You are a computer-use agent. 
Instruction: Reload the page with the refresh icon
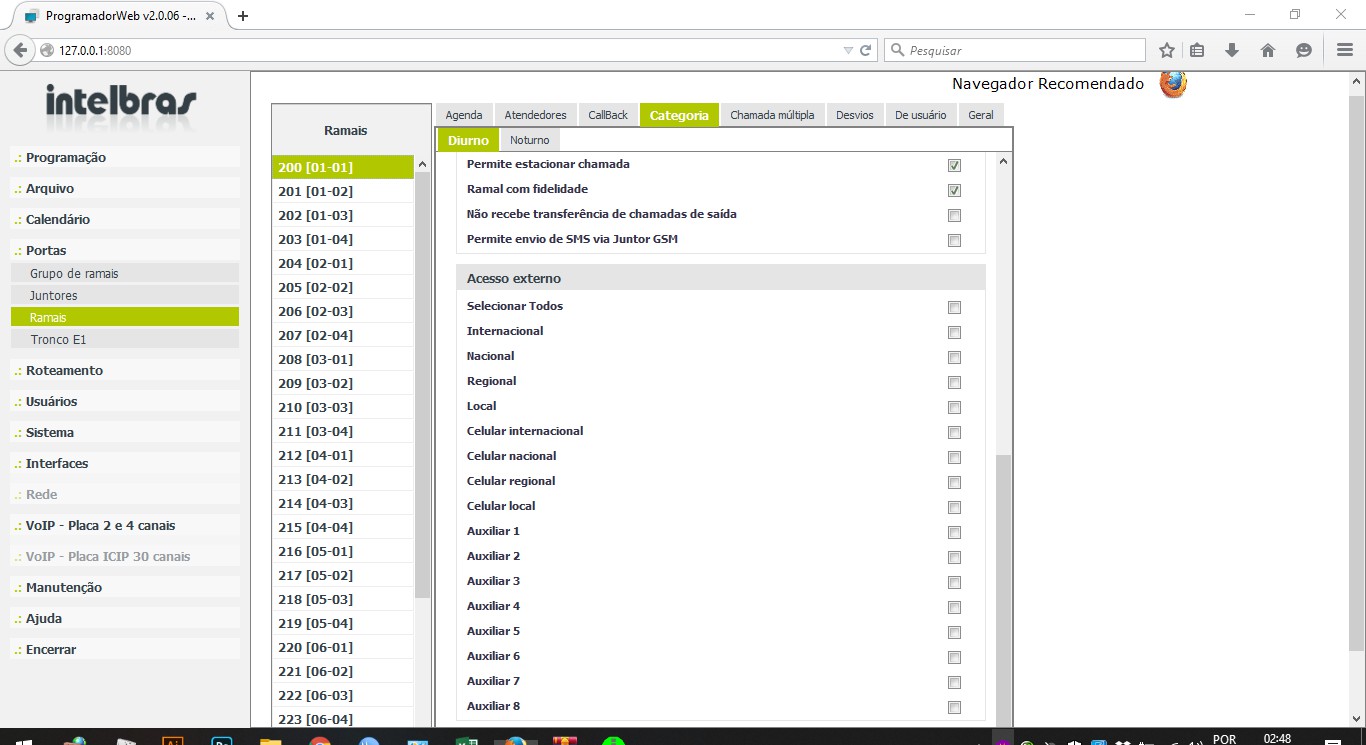tap(866, 50)
